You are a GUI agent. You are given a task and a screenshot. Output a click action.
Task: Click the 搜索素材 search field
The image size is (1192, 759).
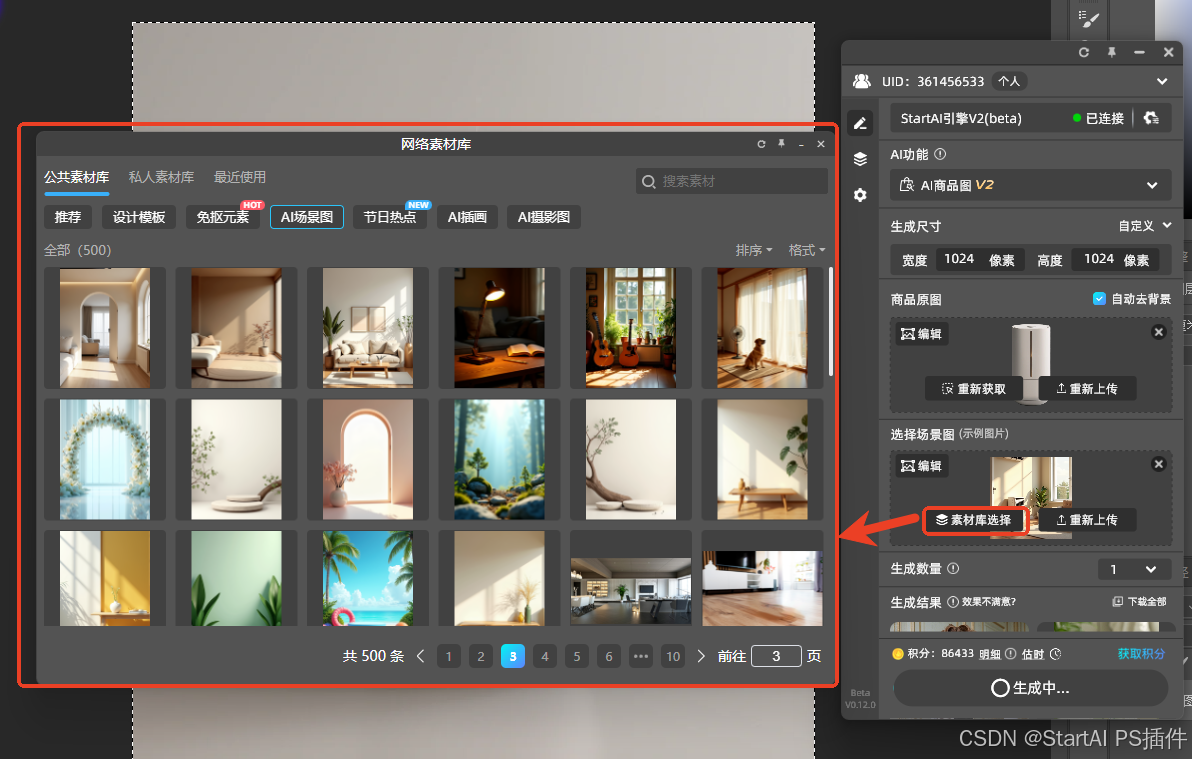[732, 181]
